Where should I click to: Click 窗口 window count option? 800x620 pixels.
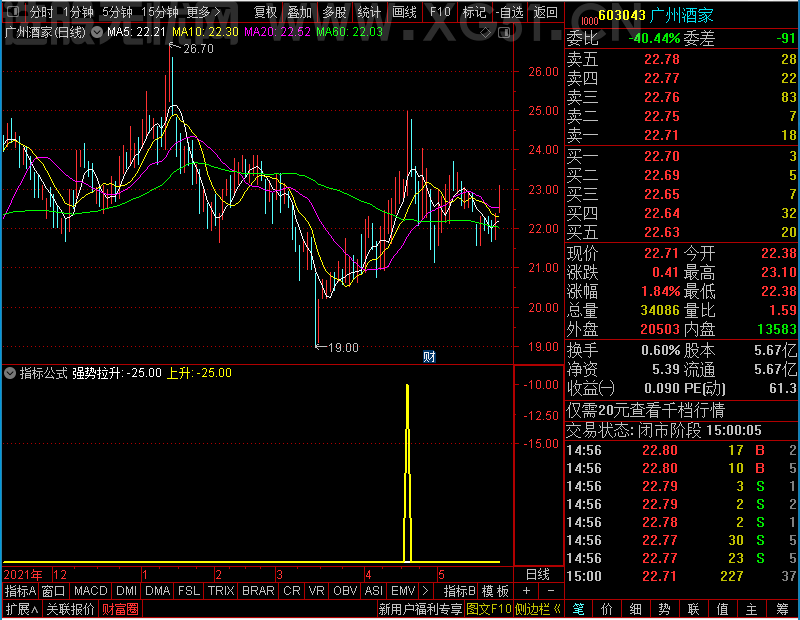[54, 591]
